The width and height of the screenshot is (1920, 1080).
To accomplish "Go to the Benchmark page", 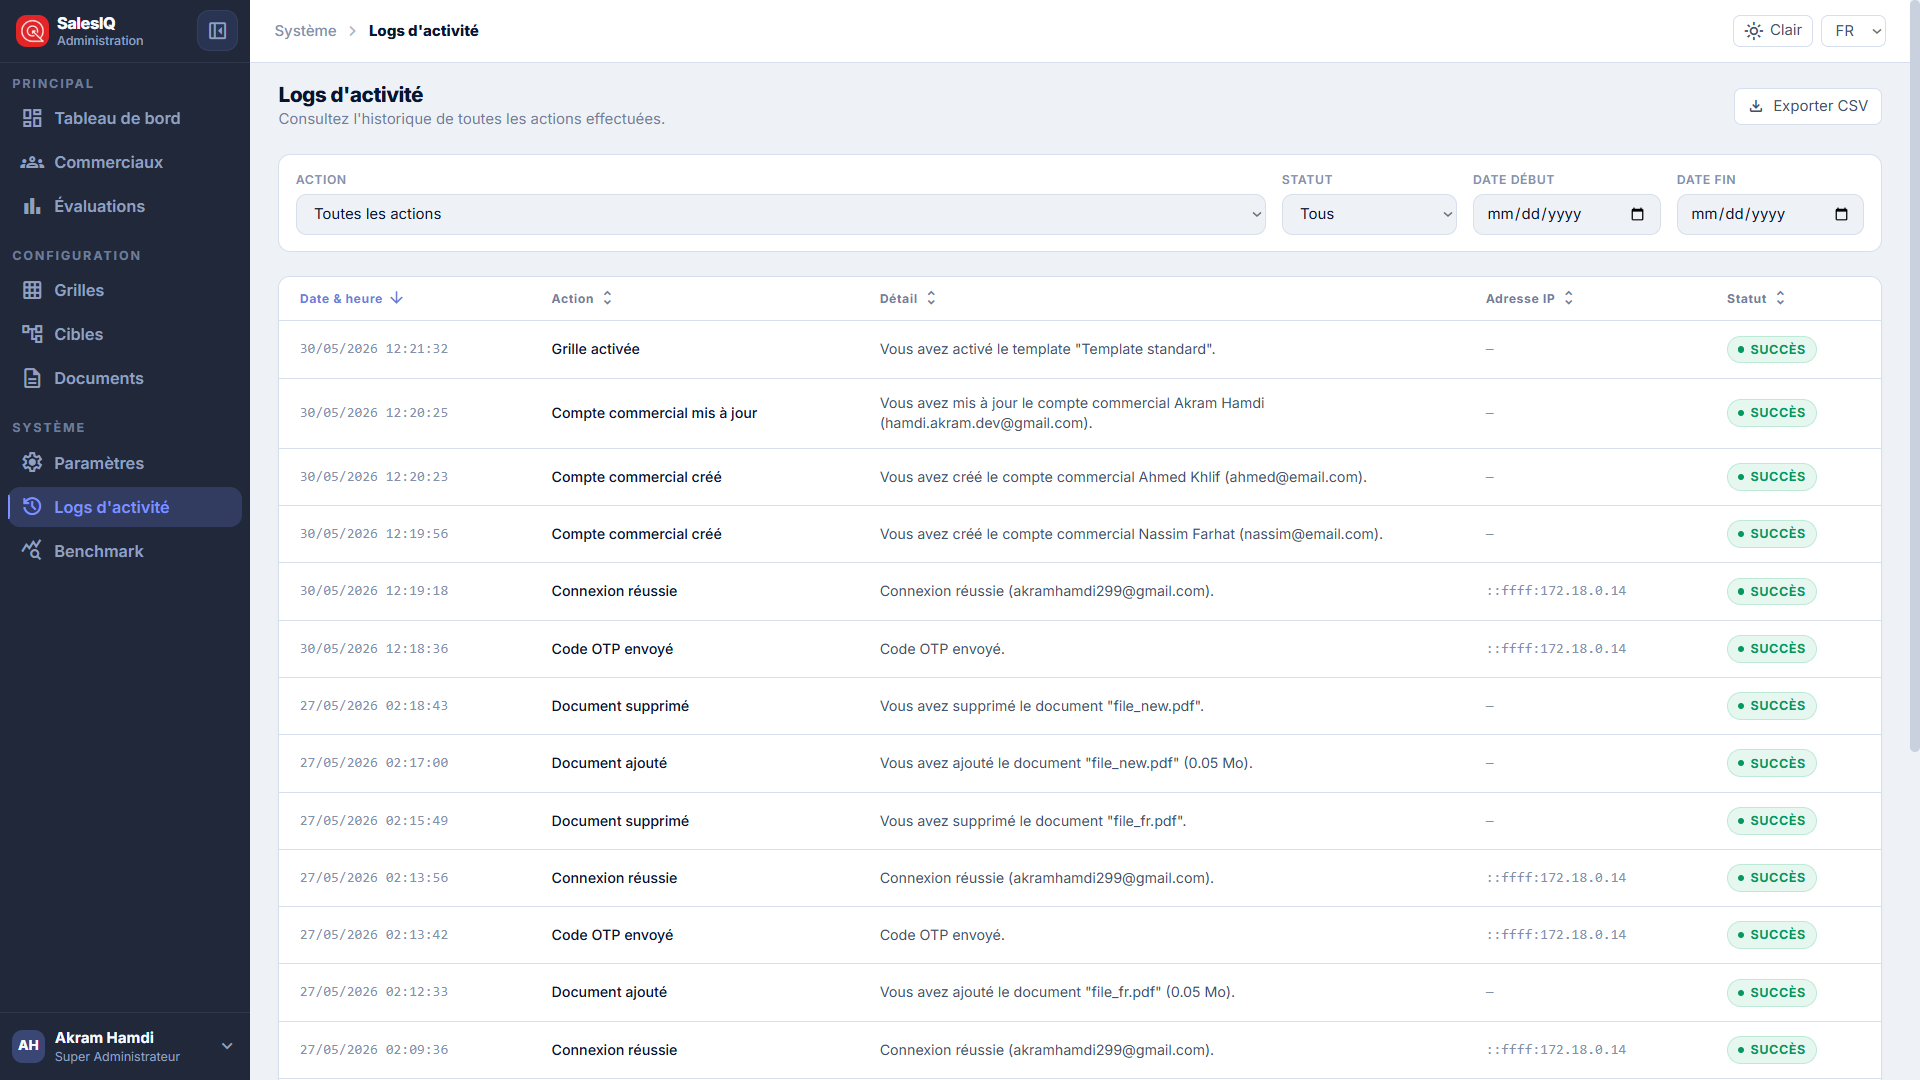I will (125, 551).
